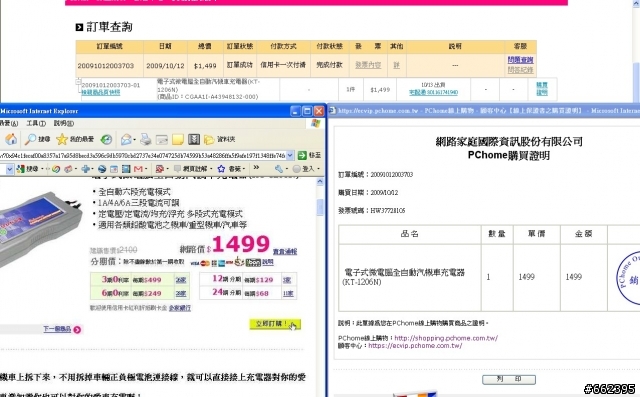This screenshot has height=397, width=640.
Task: Click the blue plus icon in Google toolbar
Action: pyautogui.click(x=86, y=169)
